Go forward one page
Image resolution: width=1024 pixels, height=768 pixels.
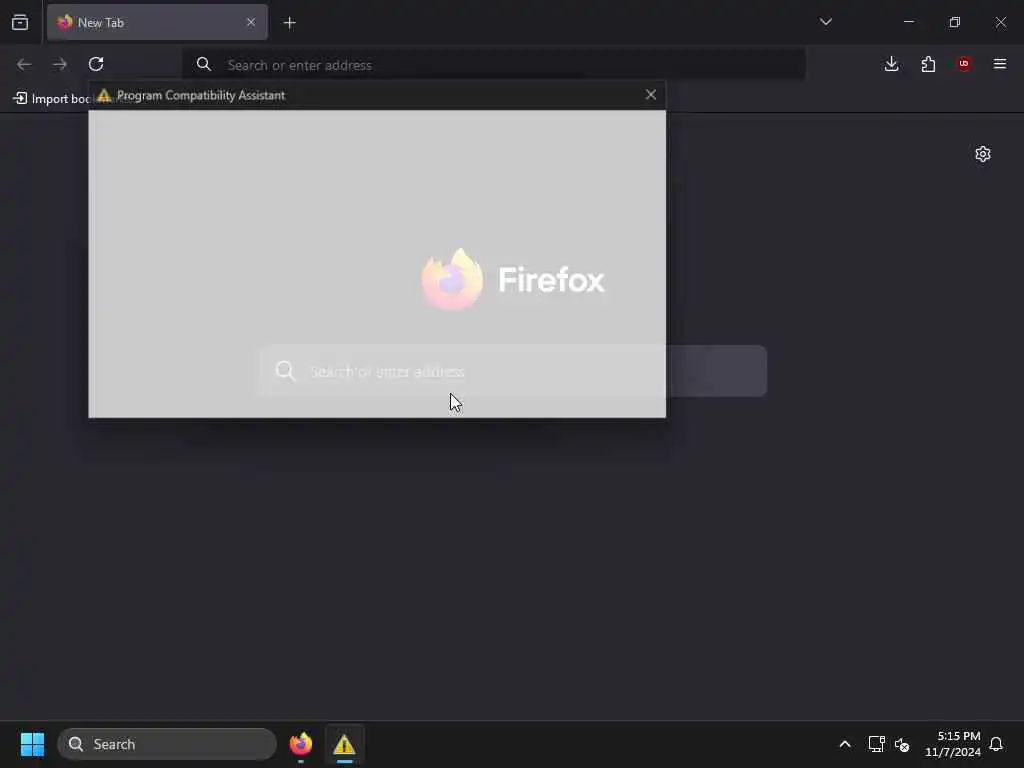tap(60, 64)
